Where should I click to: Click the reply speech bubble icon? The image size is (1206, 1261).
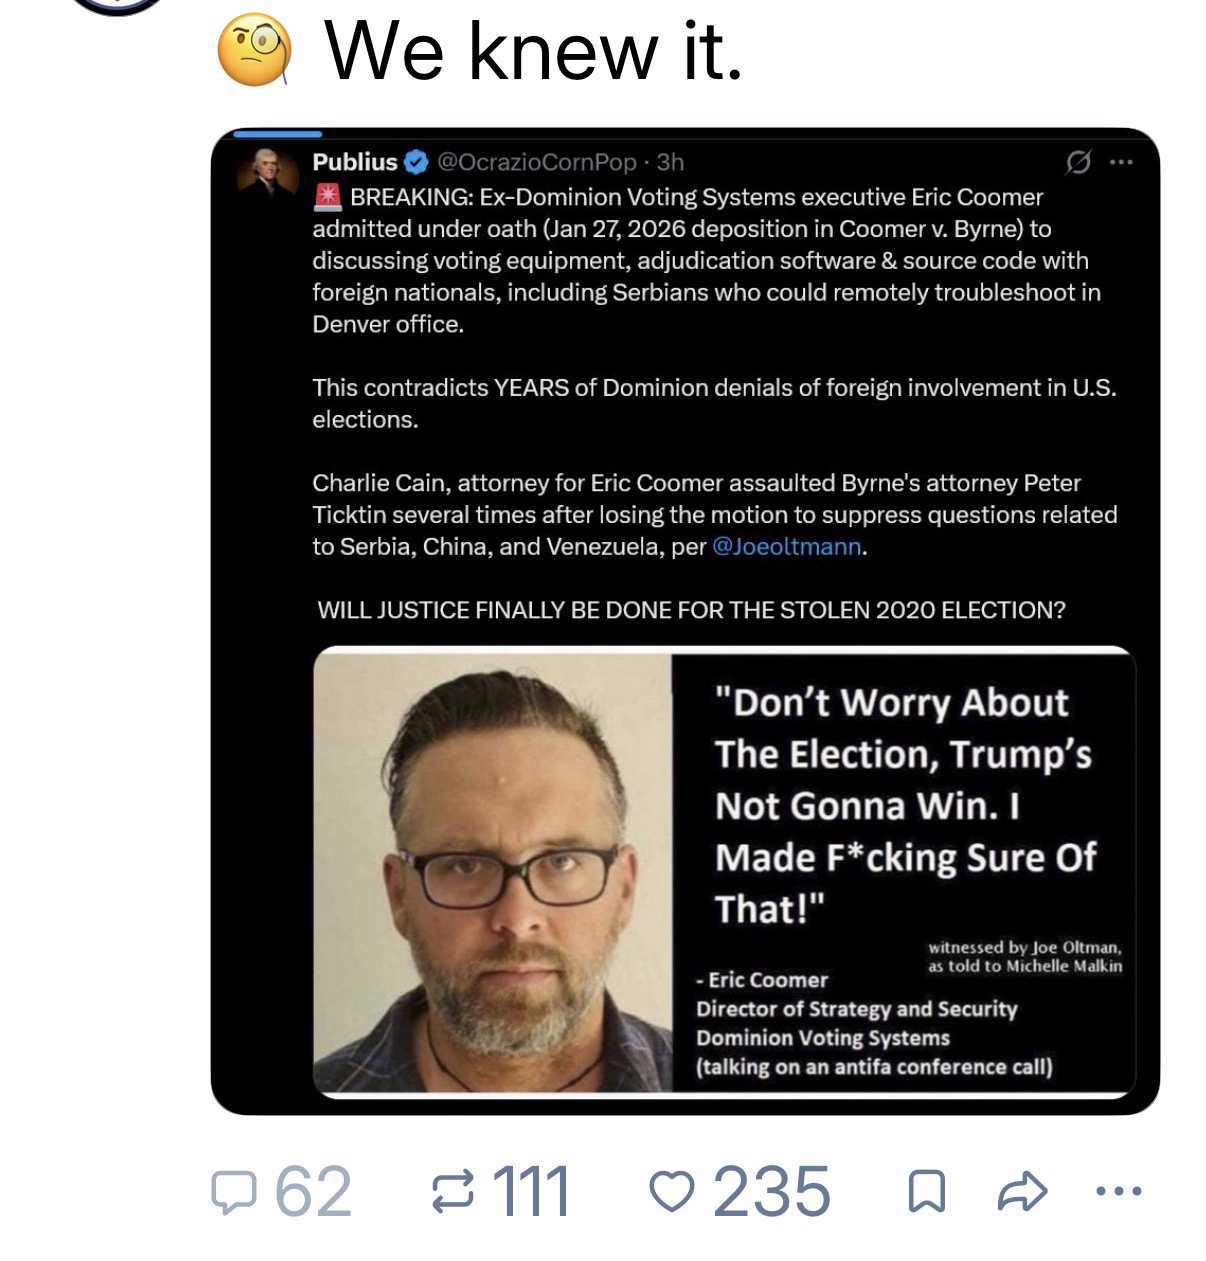point(232,1192)
